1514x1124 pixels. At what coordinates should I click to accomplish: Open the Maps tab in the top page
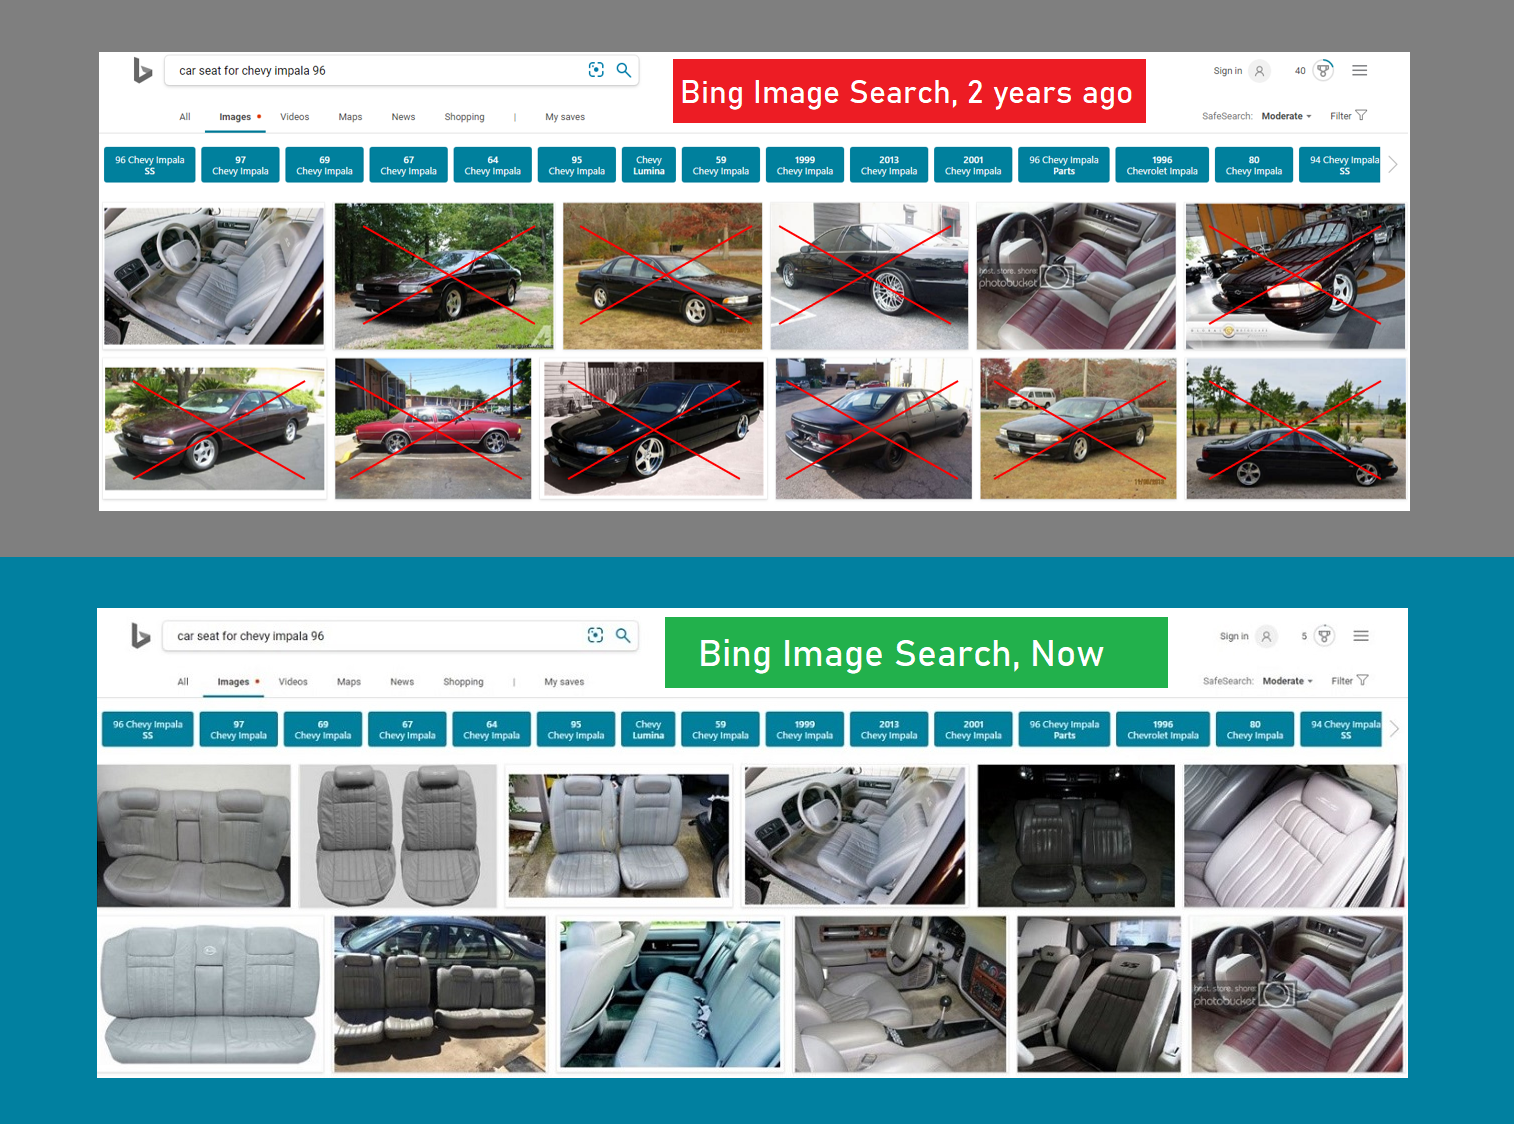pos(350,117)
